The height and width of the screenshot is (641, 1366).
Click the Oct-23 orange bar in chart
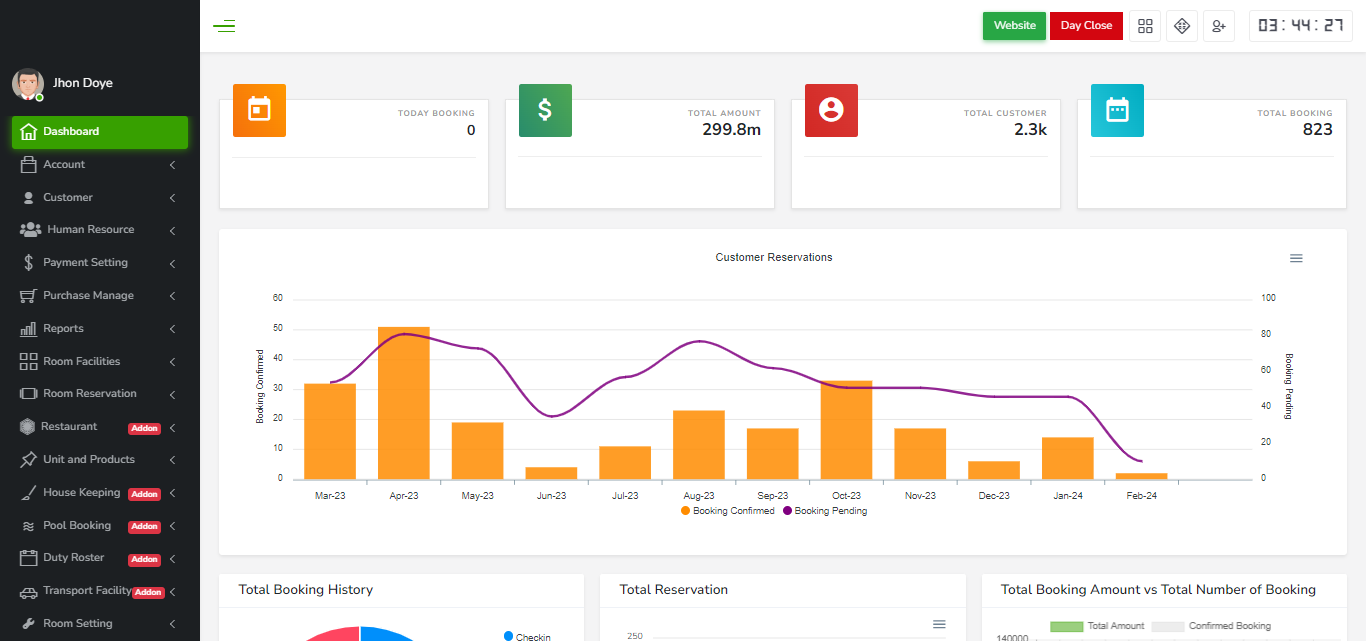[846, 430]
